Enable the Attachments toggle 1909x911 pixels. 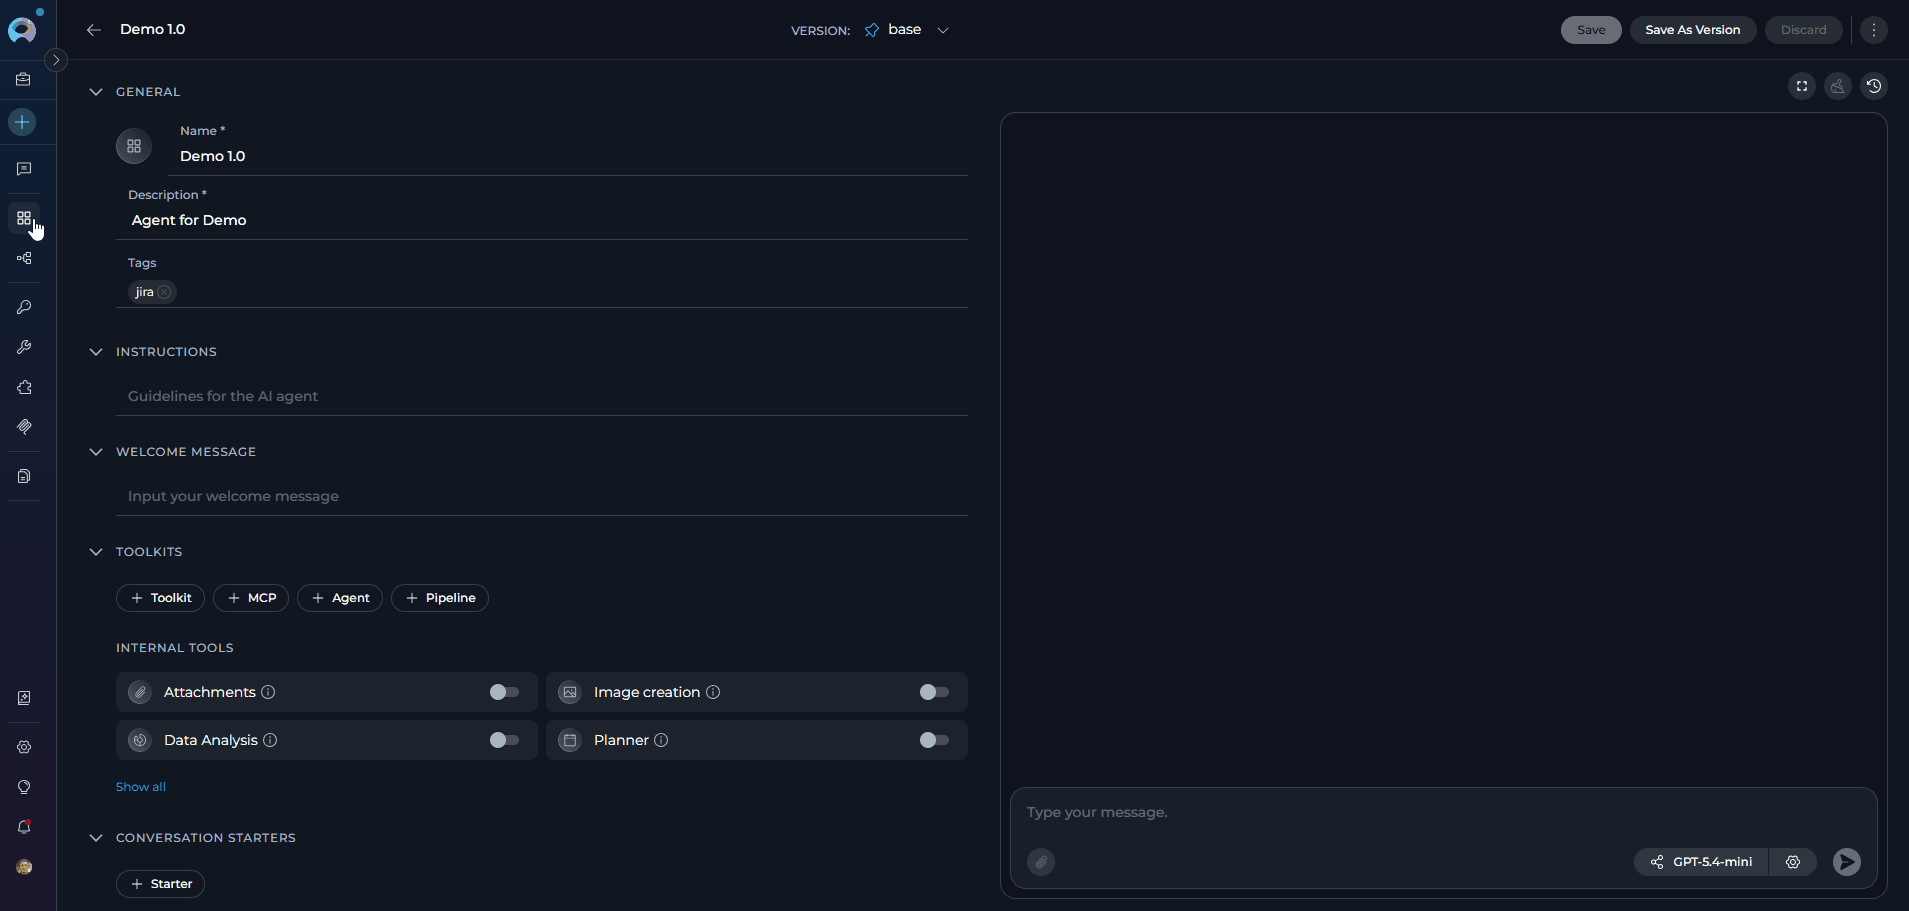(x=504, y=692)
